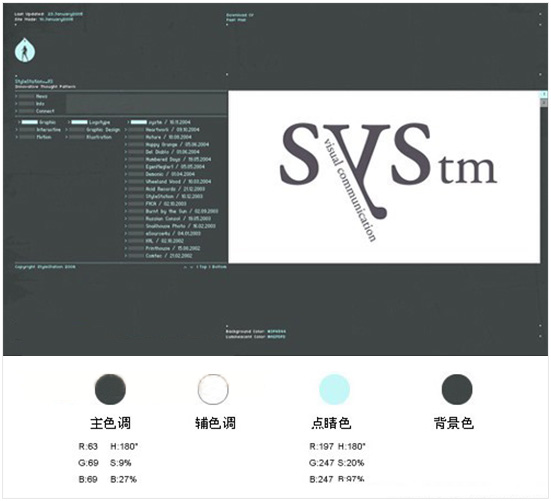Select the Motion category
Screen dimensions: 551x501
[x=44, y=137]
